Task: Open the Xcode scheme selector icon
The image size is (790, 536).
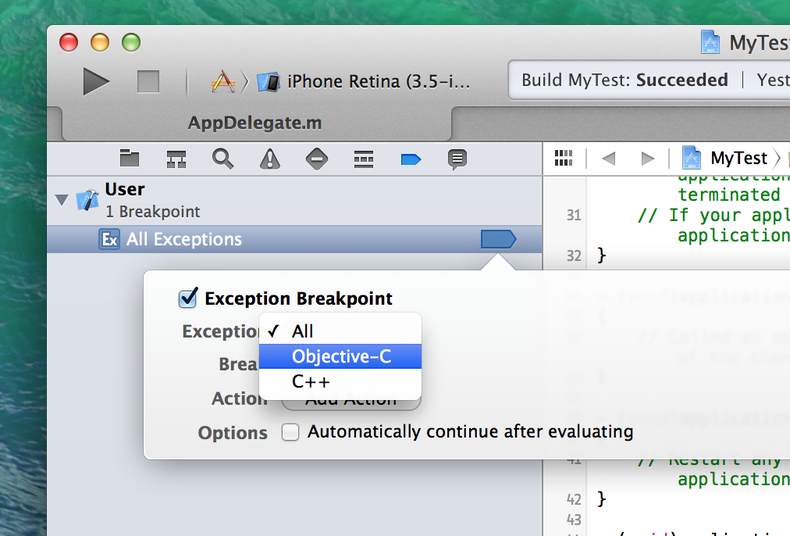Action: 223,81
